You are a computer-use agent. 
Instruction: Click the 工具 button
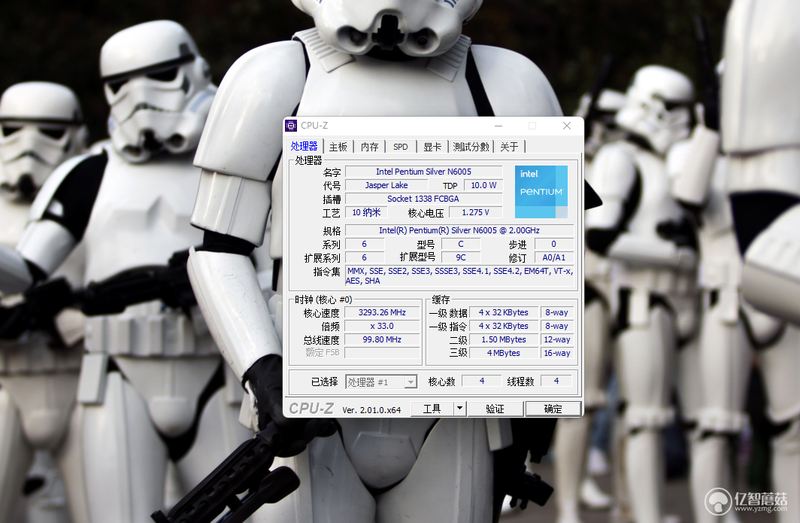point(432,409)
